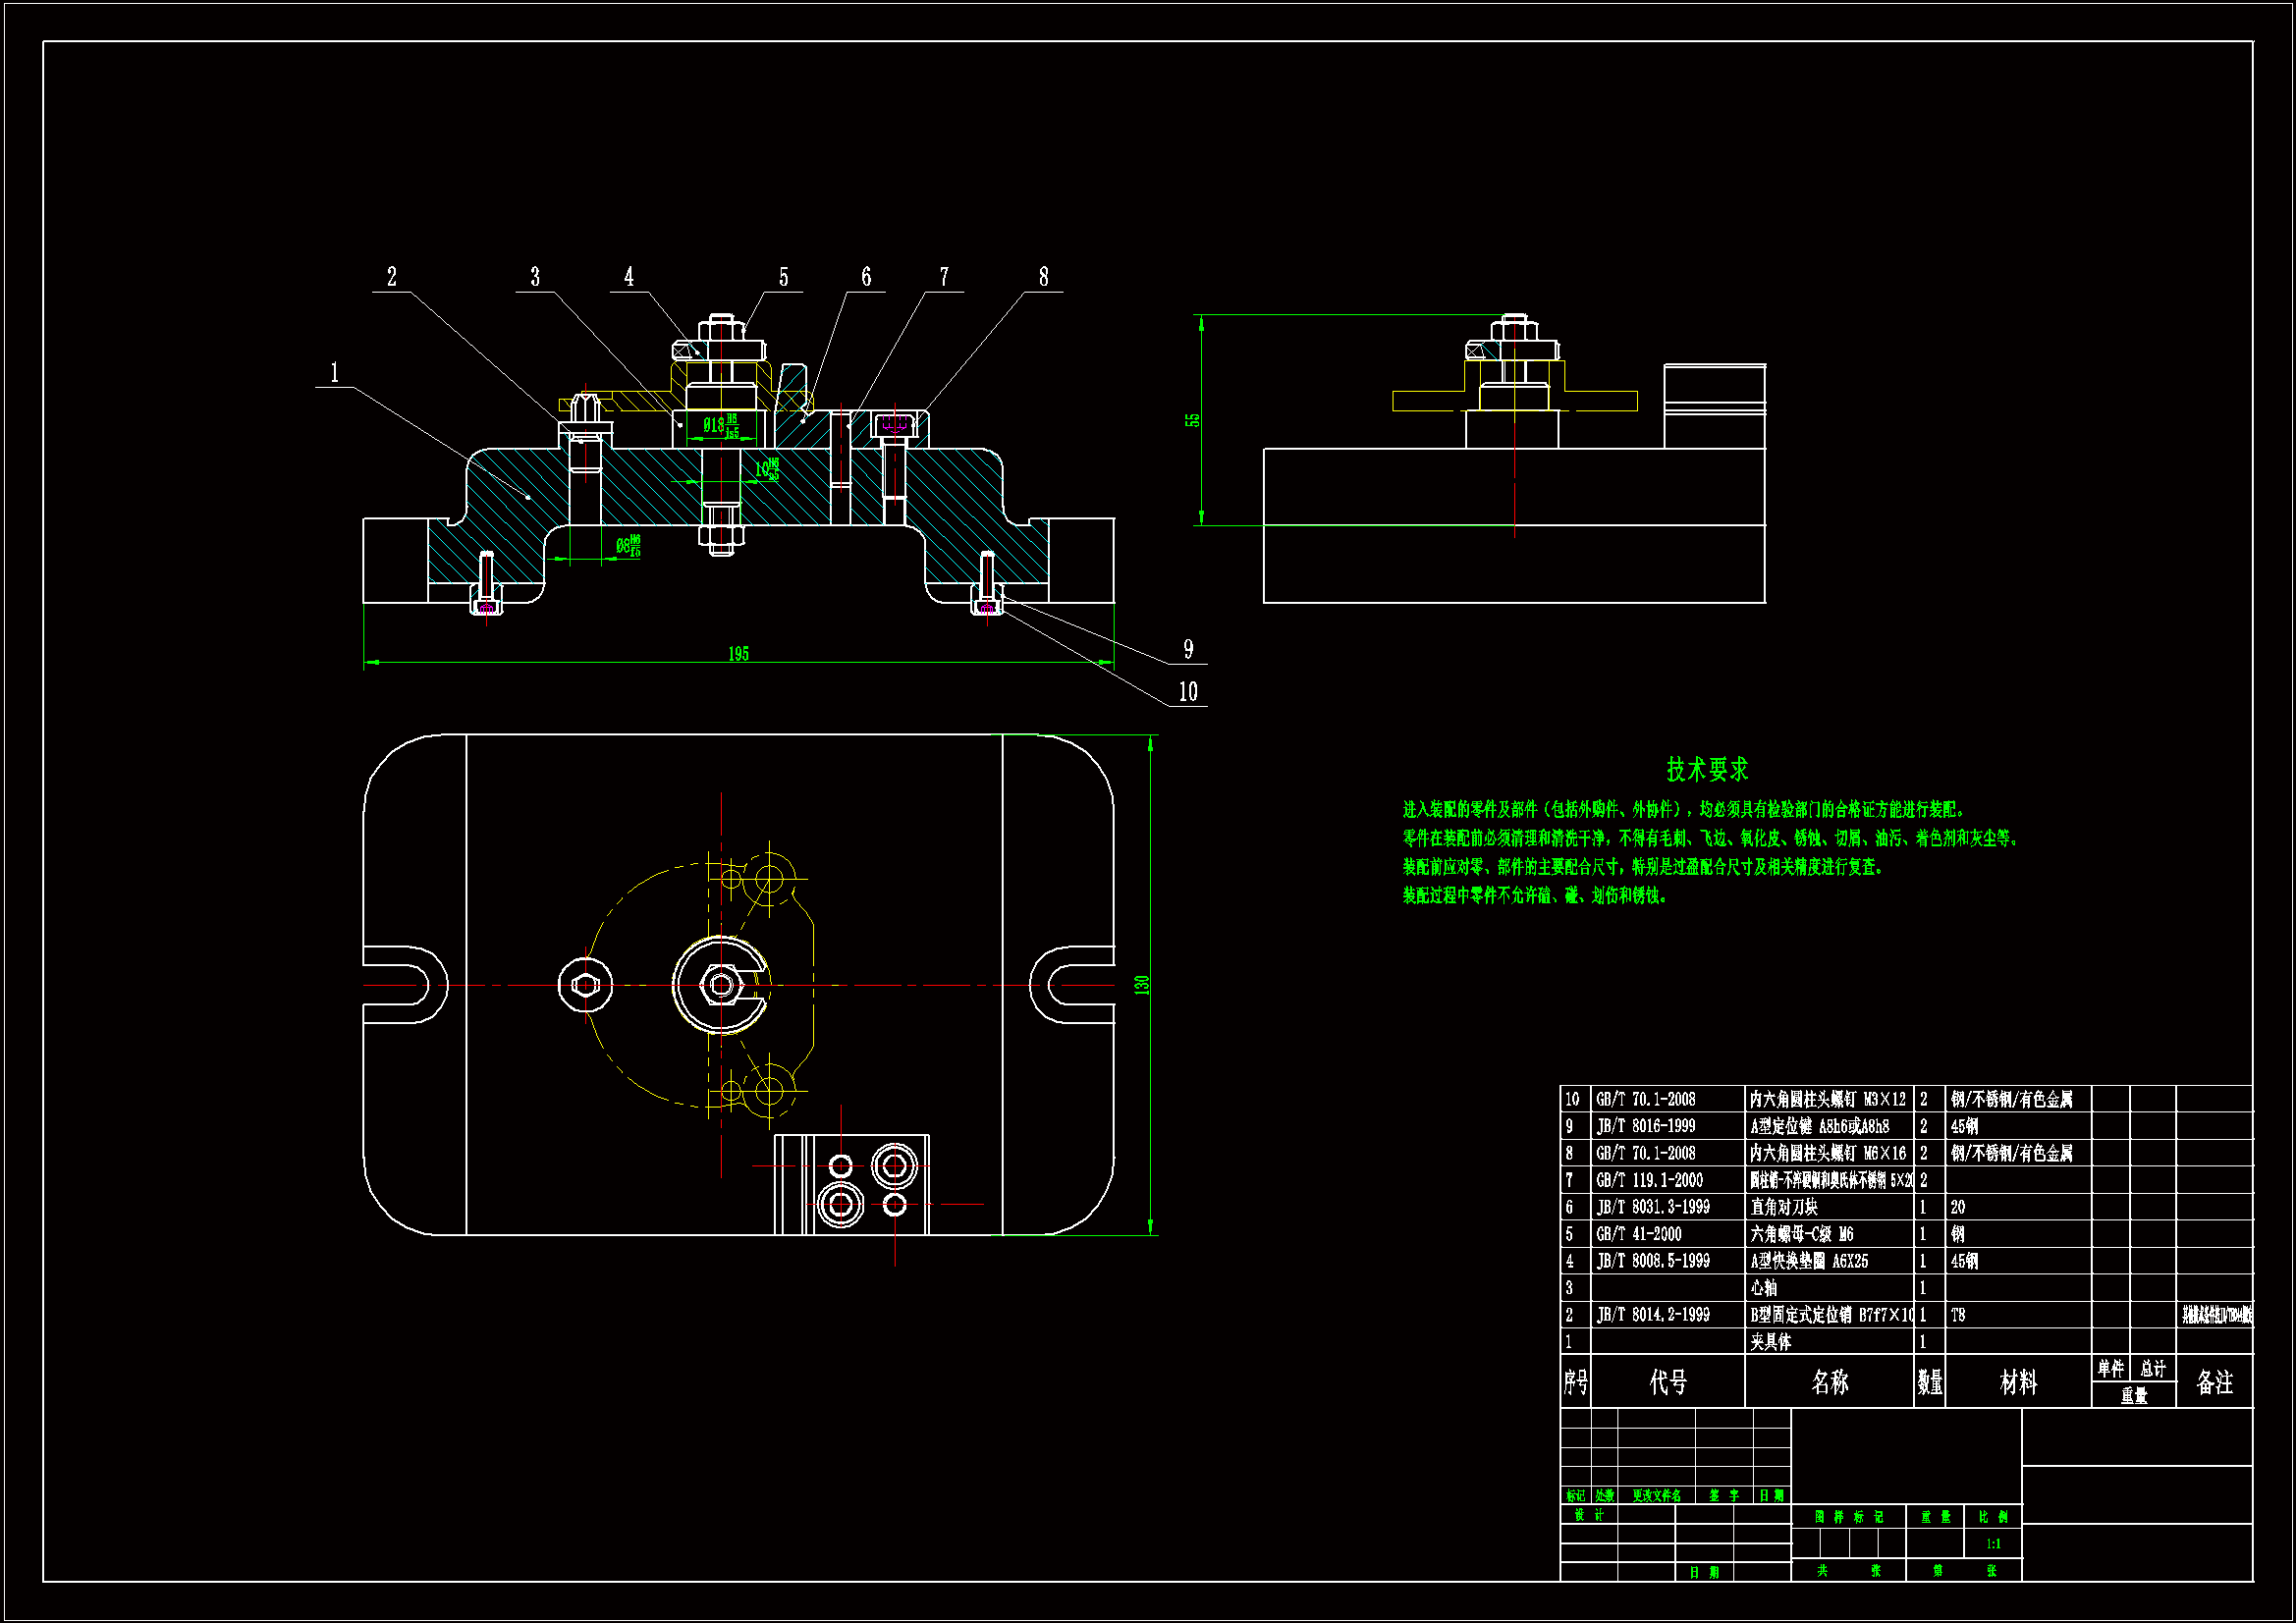Click the 备注 column header cell
Image resolution: width=2296 pixels, height=1623 pixels.
[x=2214, y=1382]
